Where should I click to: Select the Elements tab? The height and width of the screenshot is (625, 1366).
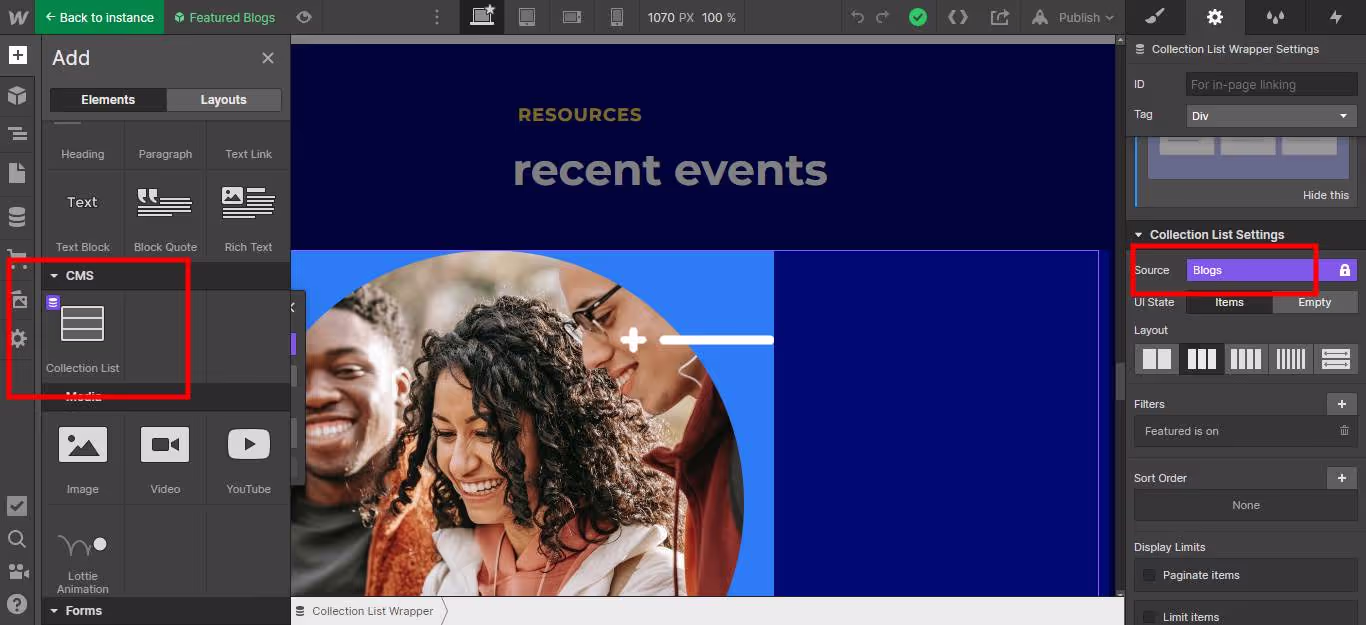click(108, 100)
